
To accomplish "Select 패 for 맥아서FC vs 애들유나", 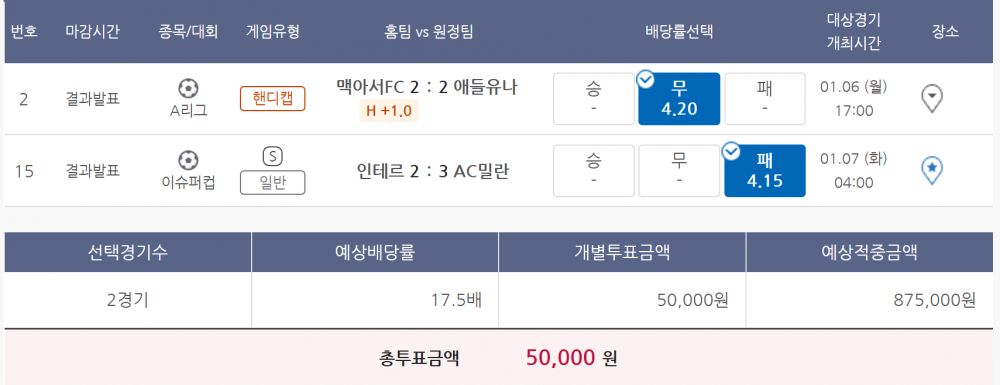I will [x=765, y=99].
